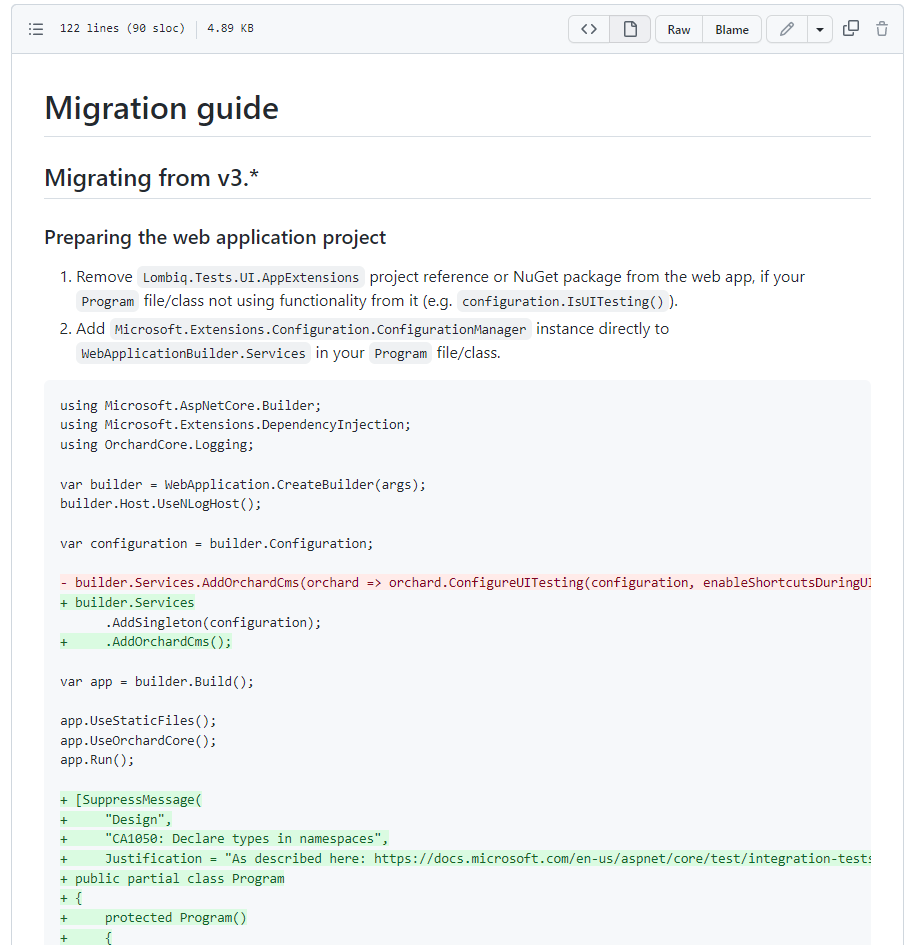The height and width of the screenshot is (945, 913).
Task: Click the 'app.Run();' code line
Action: pos(97,760)
